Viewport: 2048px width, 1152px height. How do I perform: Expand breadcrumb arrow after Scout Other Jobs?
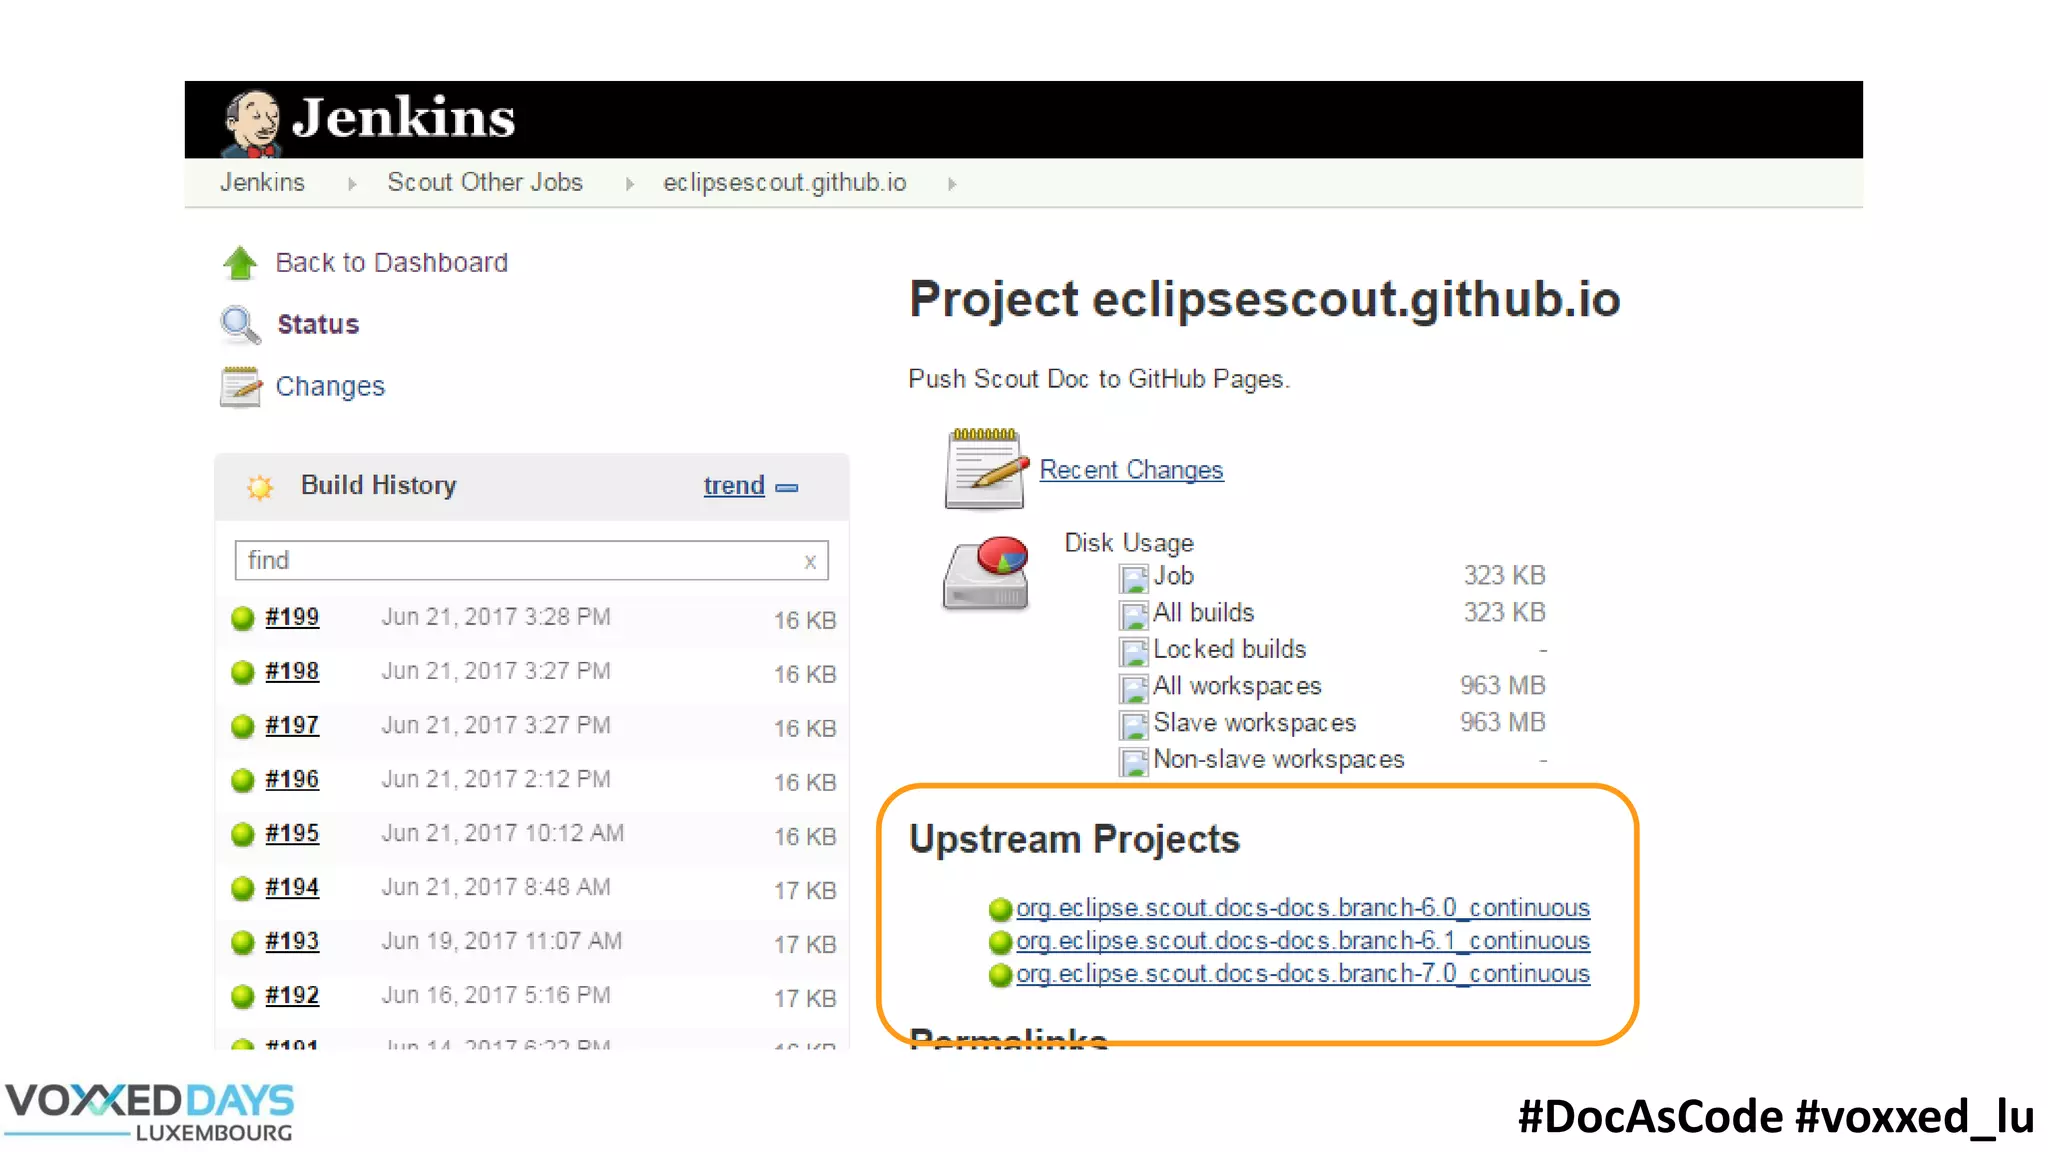(x=630, y=184)
